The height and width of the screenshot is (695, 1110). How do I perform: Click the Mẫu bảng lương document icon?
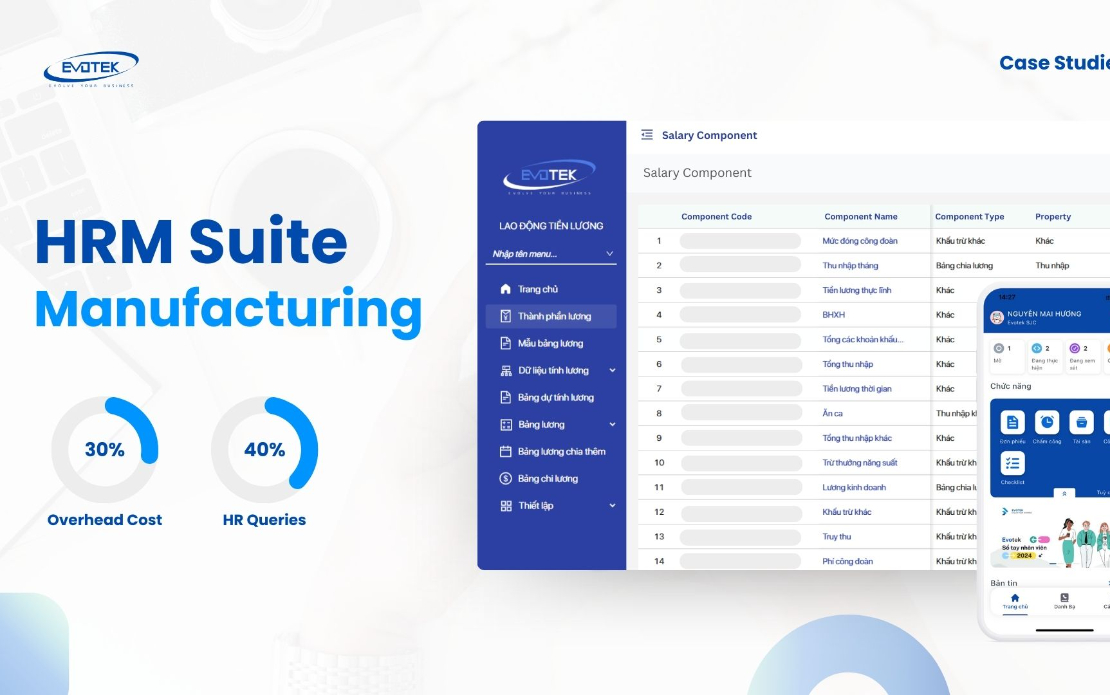[x=505, y=343]
